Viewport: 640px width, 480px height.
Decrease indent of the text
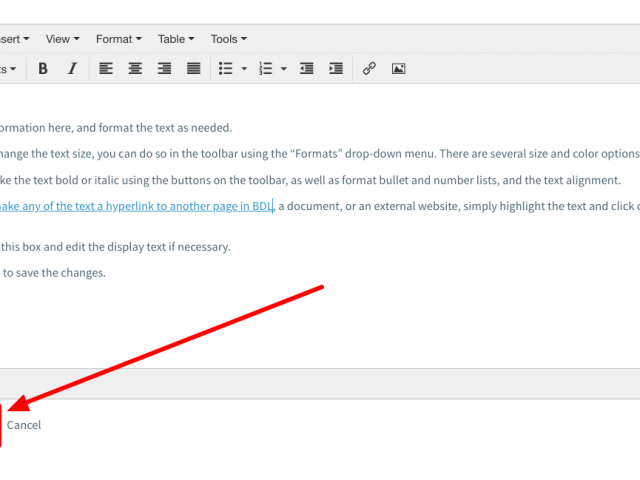[307, 69]
